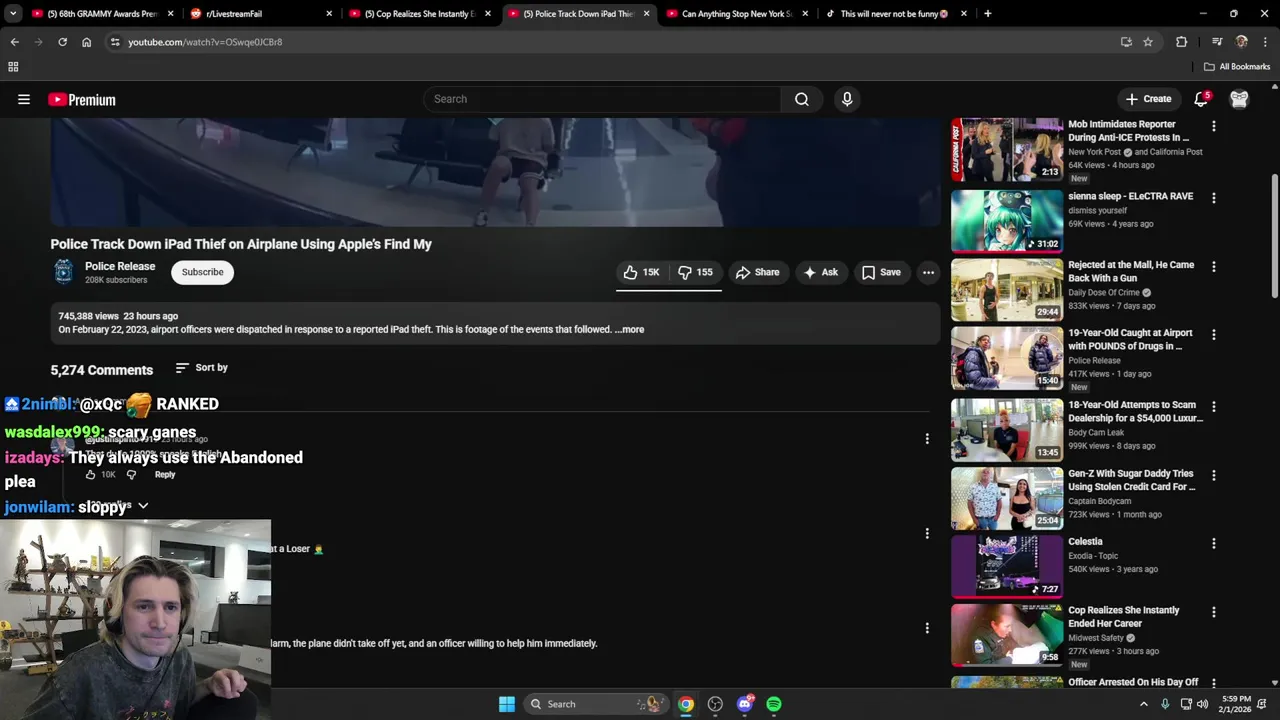Switch to Can Anything Stop New York tab
This screenshot has height=720, width=1280.
tap(738, 14)
